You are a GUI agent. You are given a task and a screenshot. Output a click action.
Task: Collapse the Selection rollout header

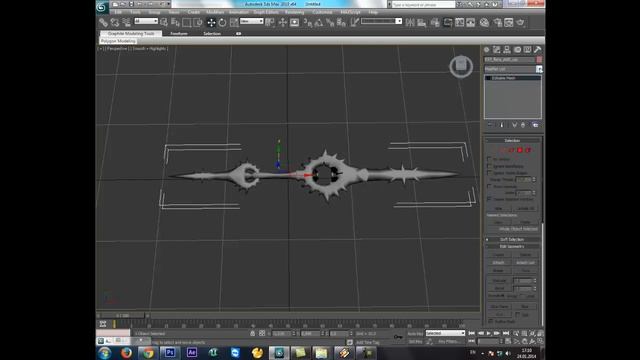pyautogui.click(x=513, y=140)
